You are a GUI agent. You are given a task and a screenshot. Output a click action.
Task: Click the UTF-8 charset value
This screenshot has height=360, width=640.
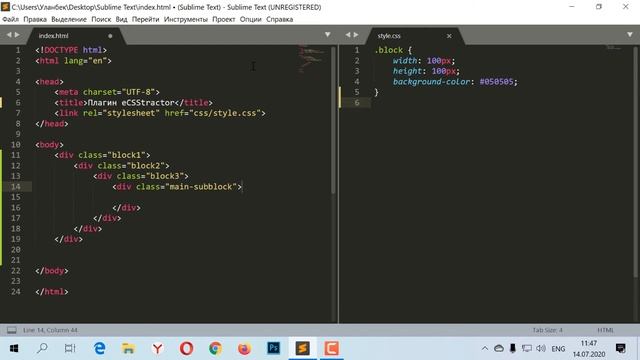[x=138, y=92]
